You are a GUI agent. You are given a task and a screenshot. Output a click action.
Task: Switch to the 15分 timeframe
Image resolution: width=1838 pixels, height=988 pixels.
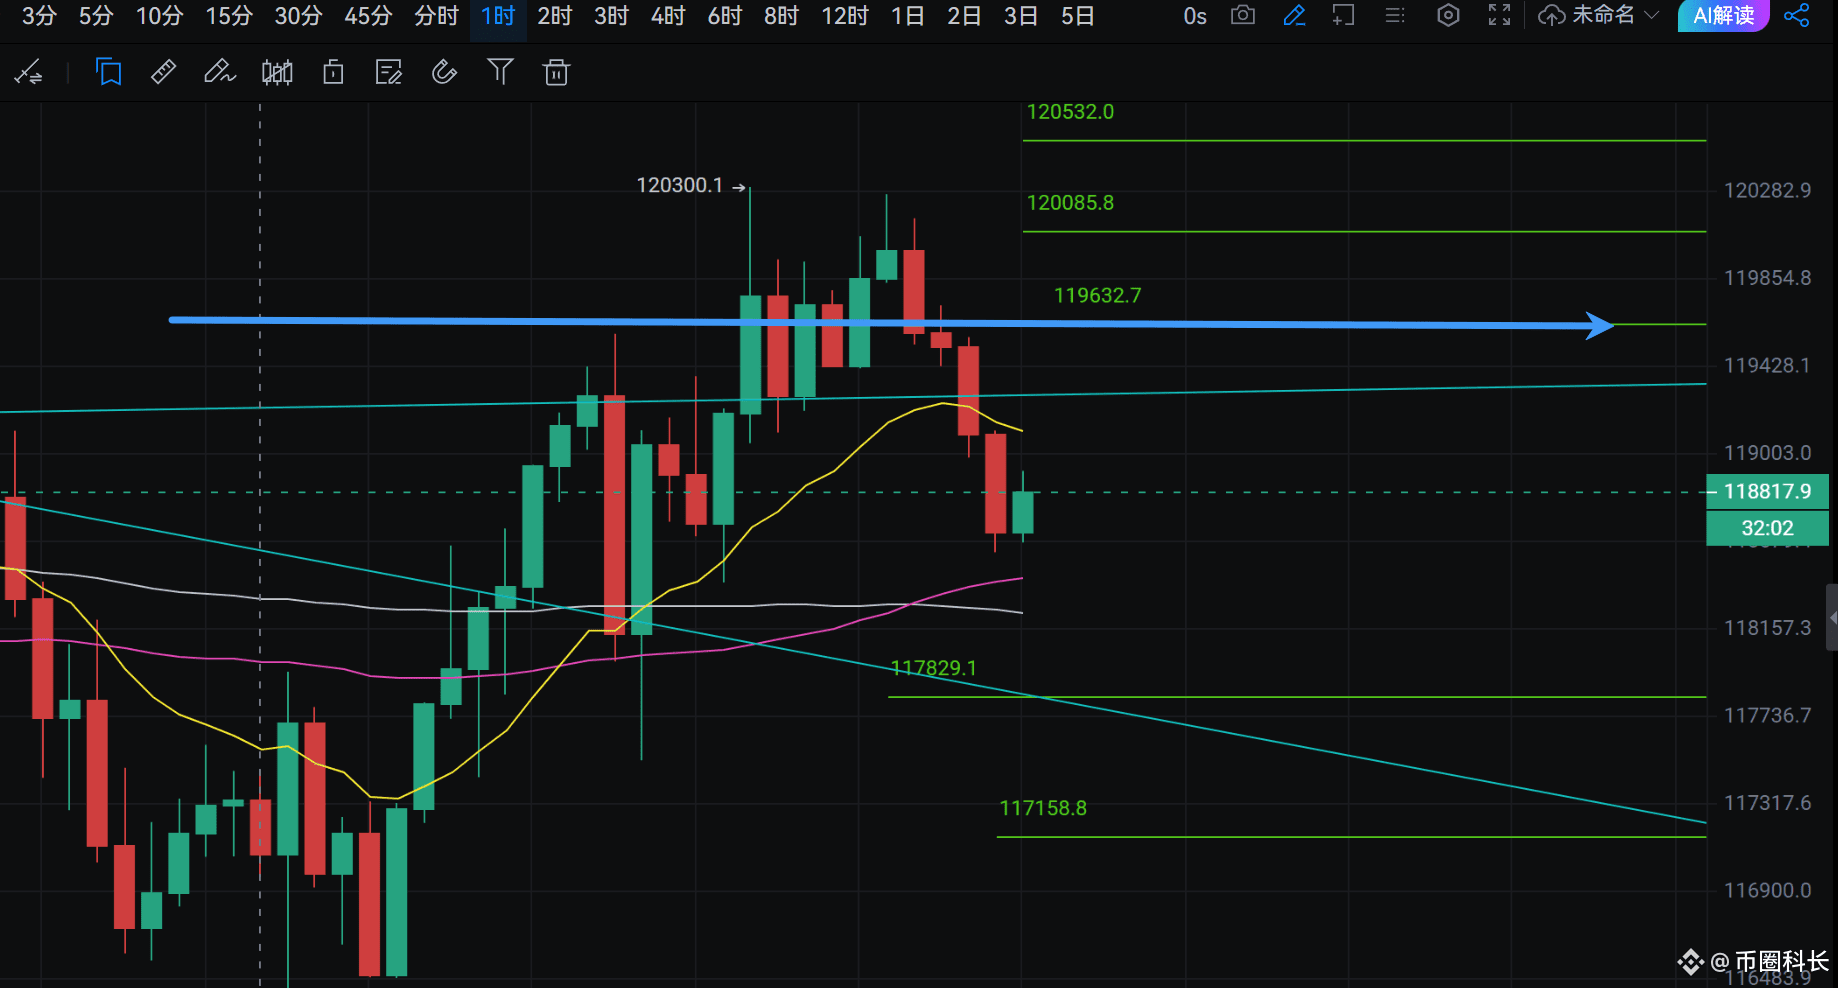229,16
